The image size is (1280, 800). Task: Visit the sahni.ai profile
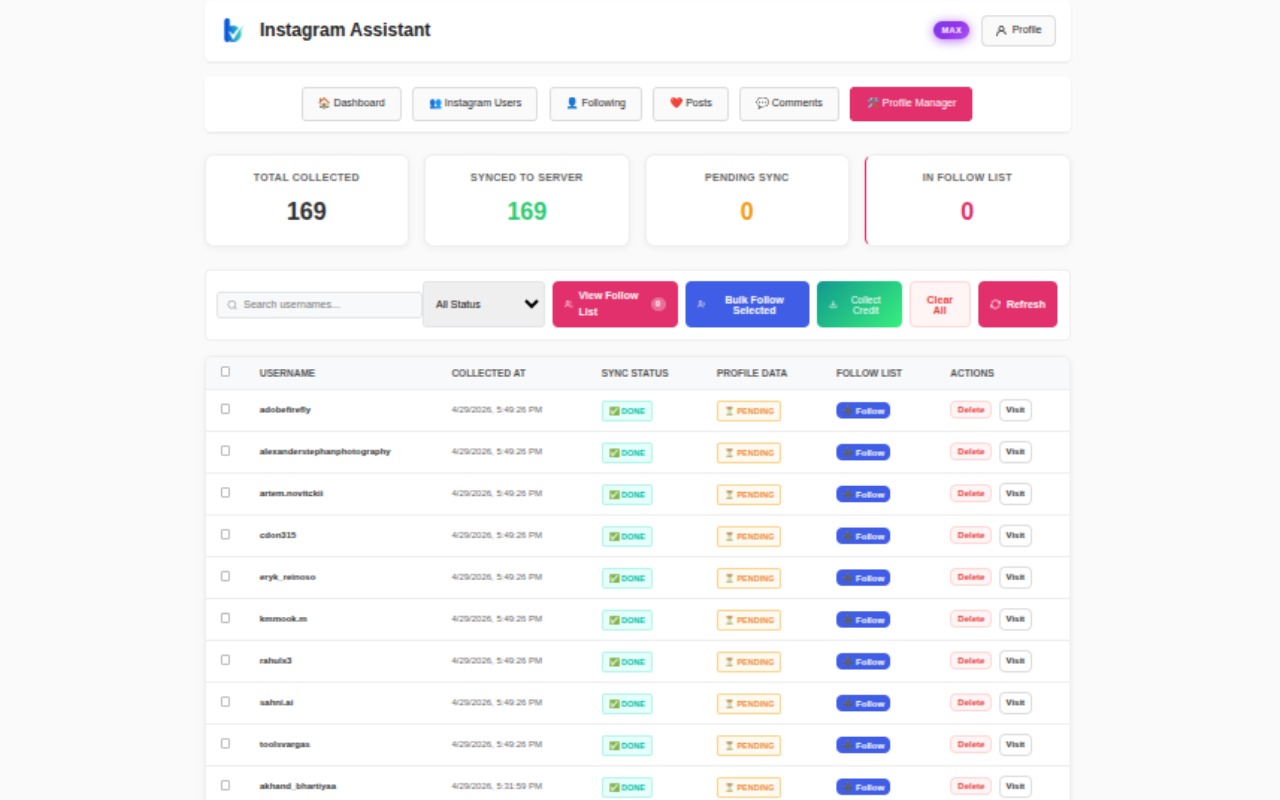pos(1015,703)
